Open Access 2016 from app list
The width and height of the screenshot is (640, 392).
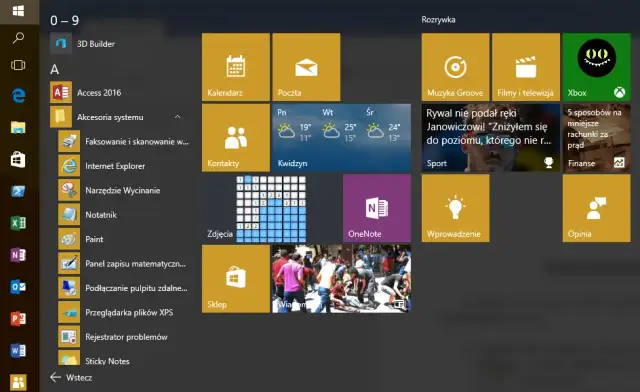[x=120, y=92]
